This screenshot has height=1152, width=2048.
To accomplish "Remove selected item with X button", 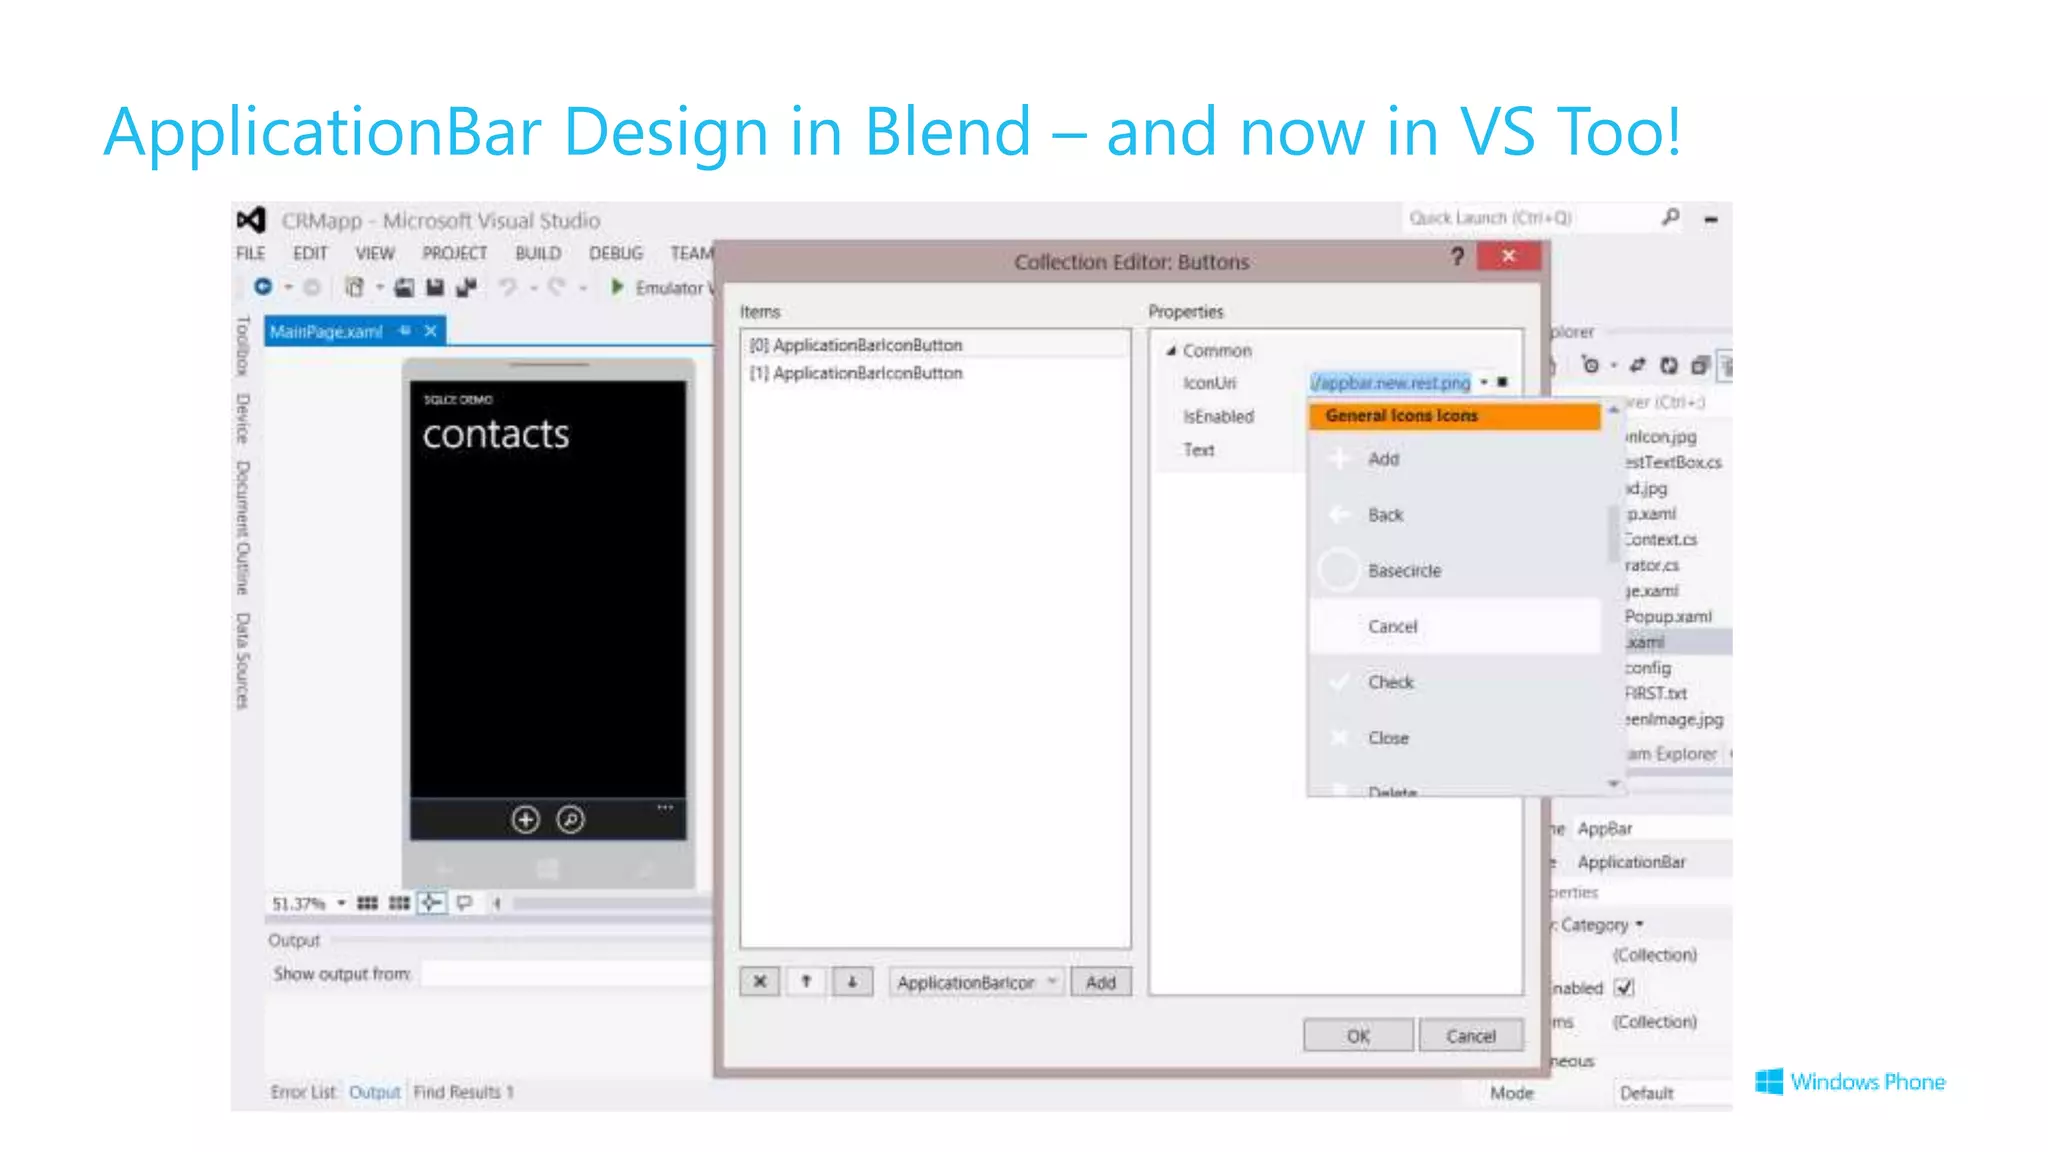I will (760, 982).
